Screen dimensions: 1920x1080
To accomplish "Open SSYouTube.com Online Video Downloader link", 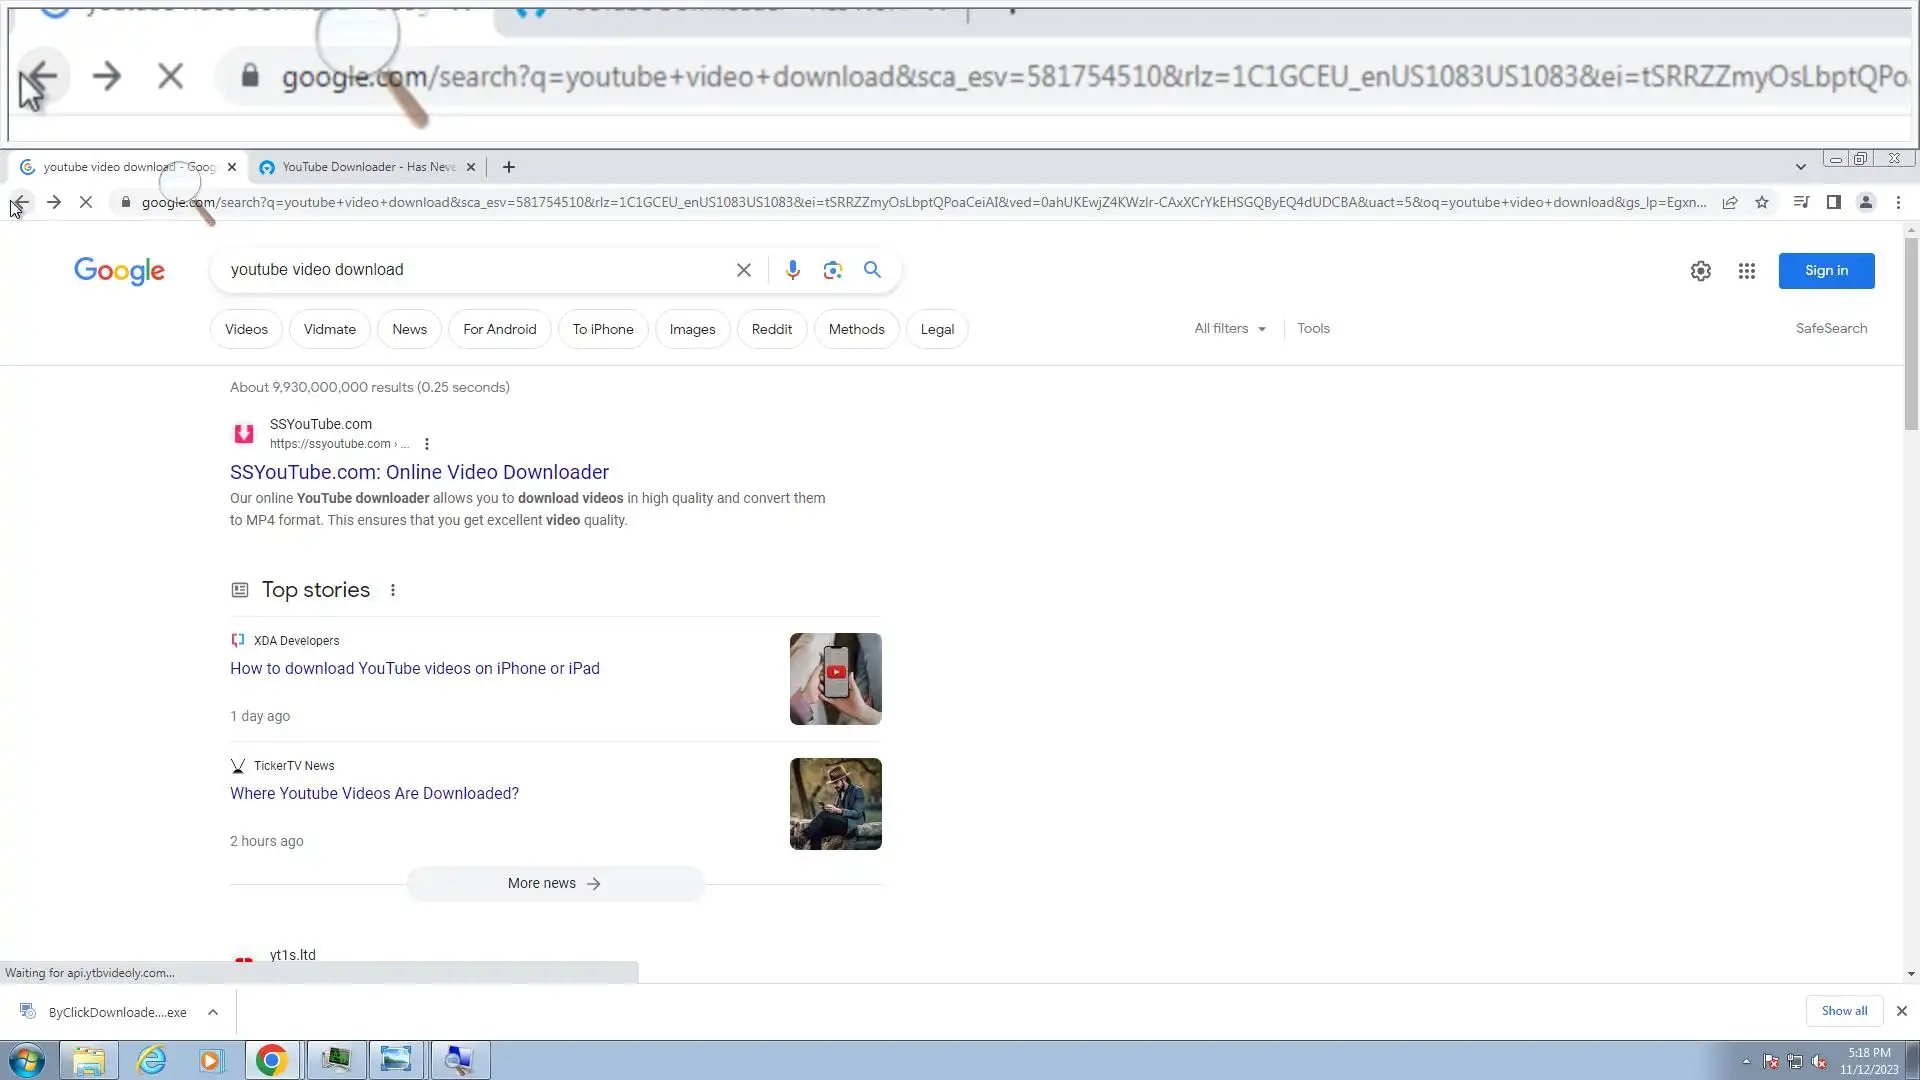I will (419, 472).
